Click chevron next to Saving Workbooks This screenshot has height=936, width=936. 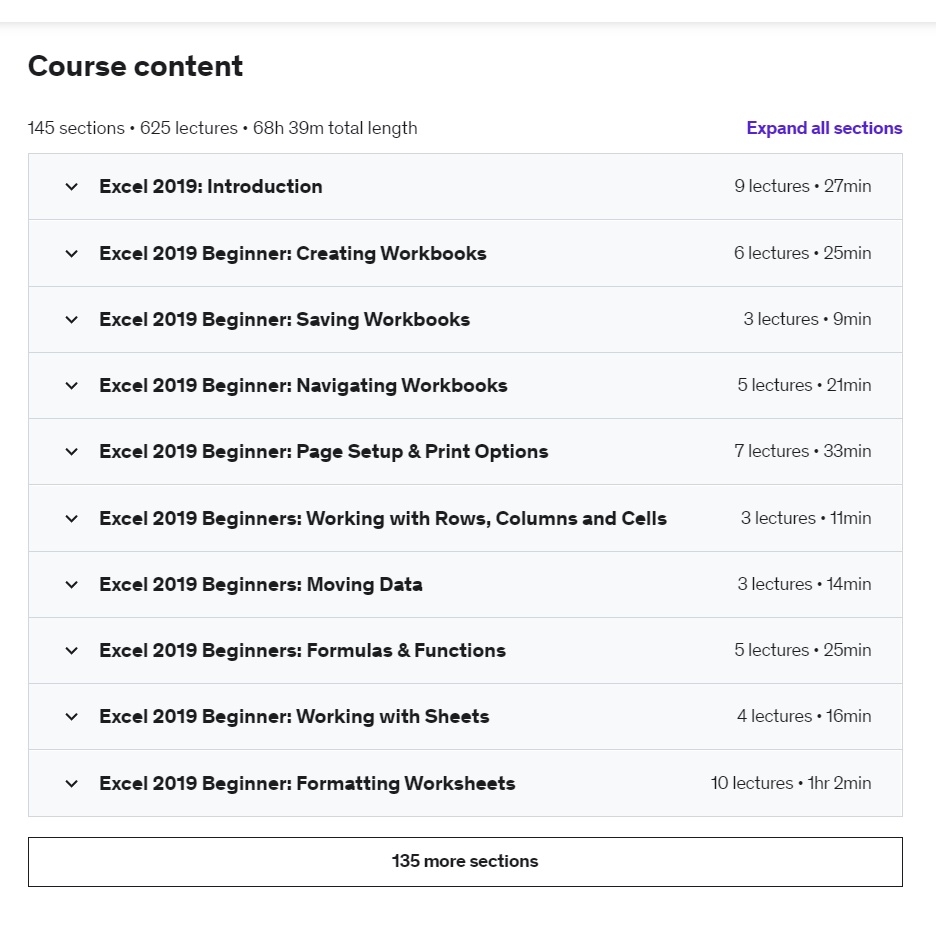click(x=71, y=320)
